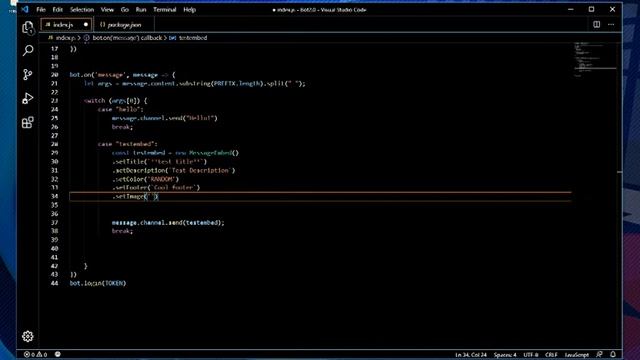Click the .setTitle line on line 30

pos(159,162)
